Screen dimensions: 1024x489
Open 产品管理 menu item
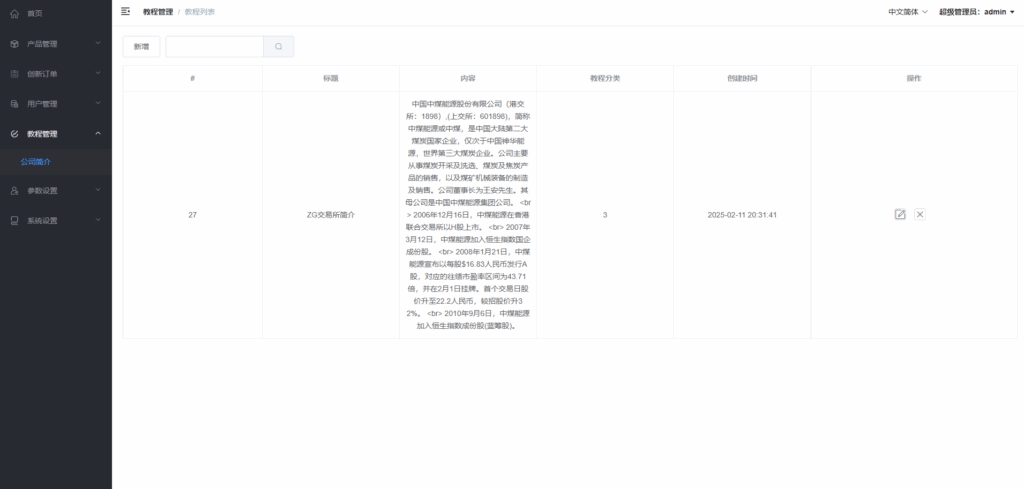pyautogui.click(x=56, y=44)
